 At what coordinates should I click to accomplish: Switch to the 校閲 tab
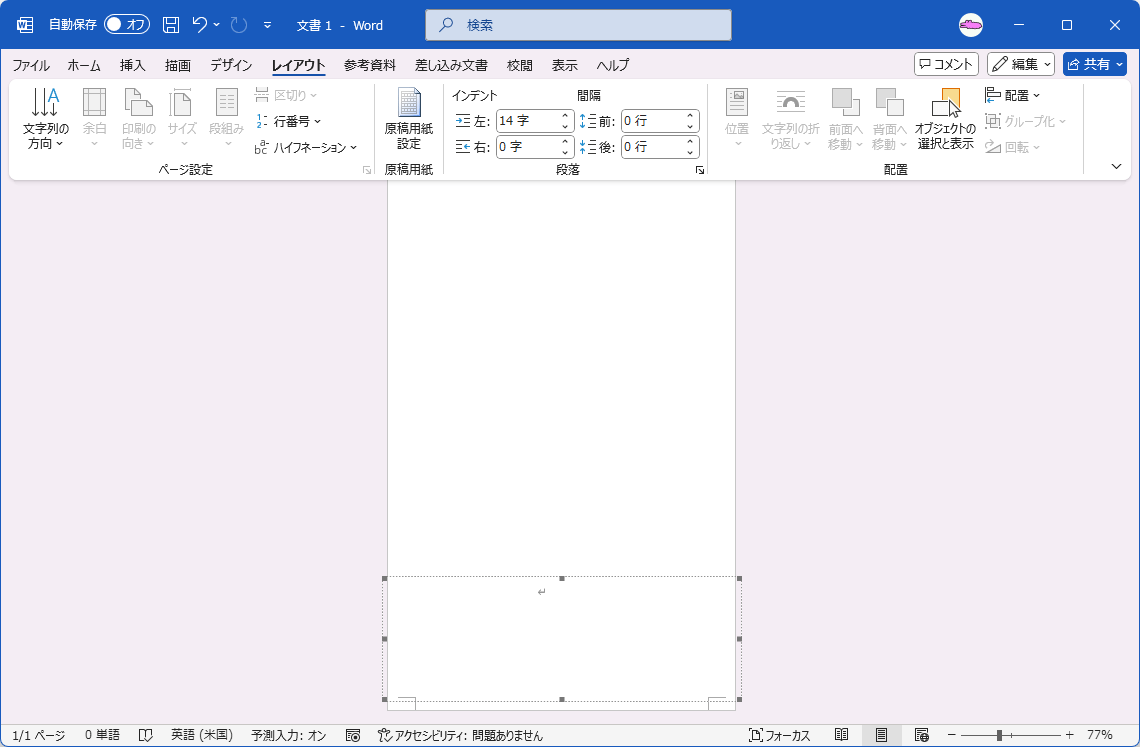point(520,65)
